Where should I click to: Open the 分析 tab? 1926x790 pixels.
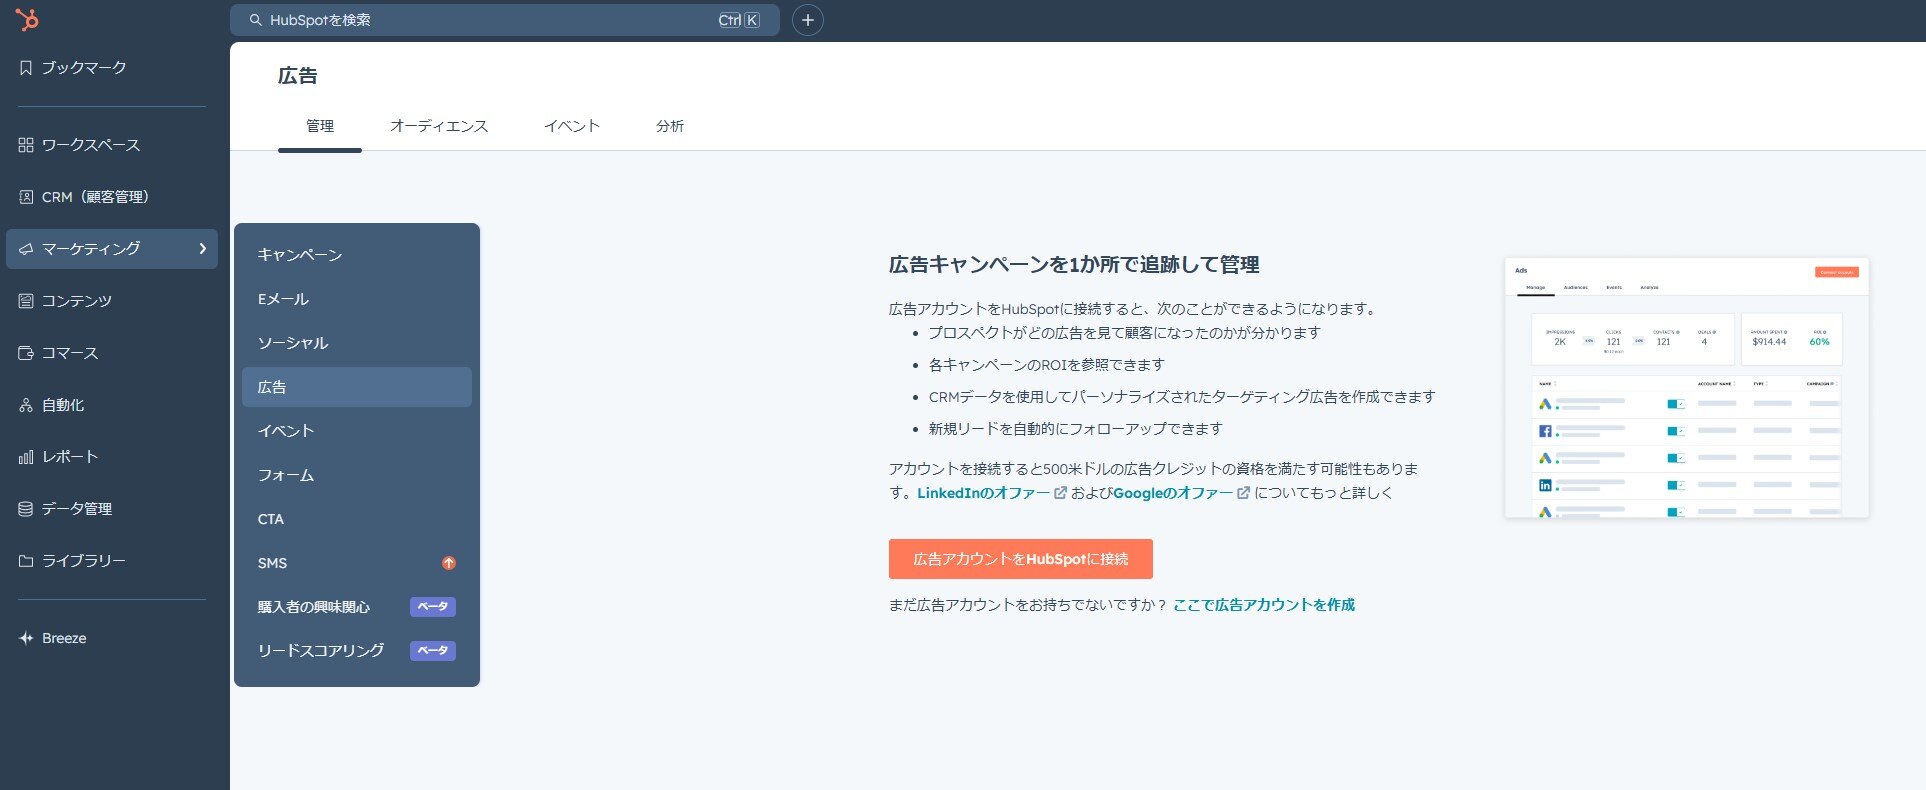670,126
